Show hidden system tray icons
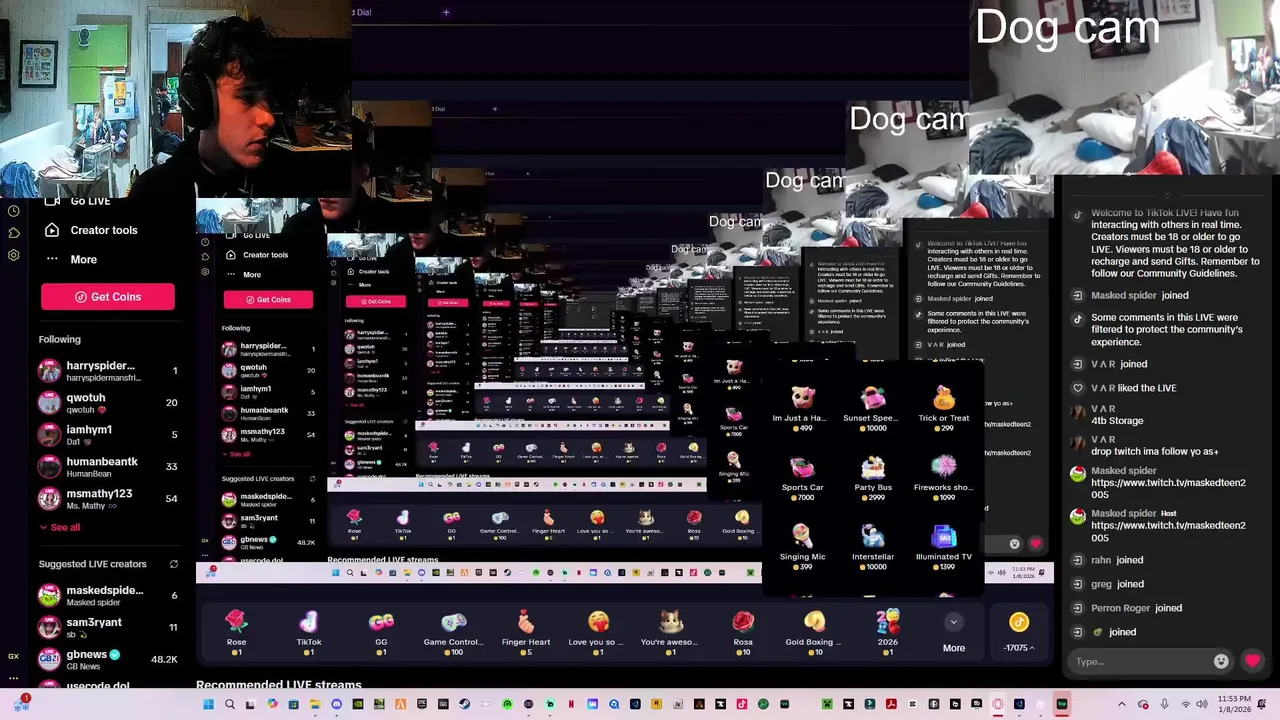 (x=1121, y=705)
